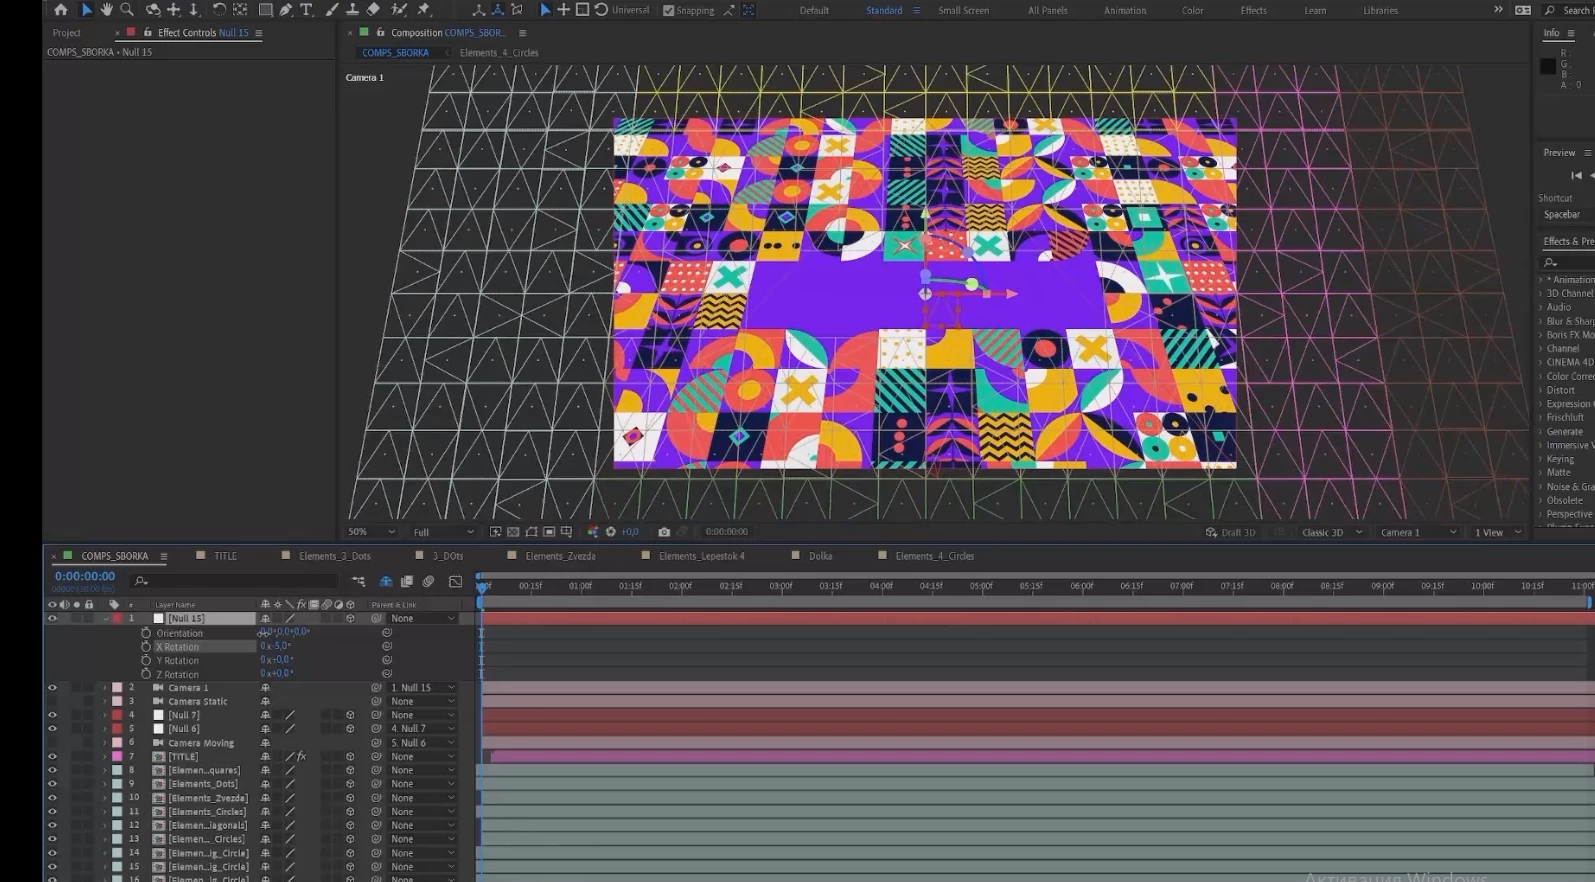Show the Camera Static layer
Screen dimensions: 1595x882
point(52,702)
